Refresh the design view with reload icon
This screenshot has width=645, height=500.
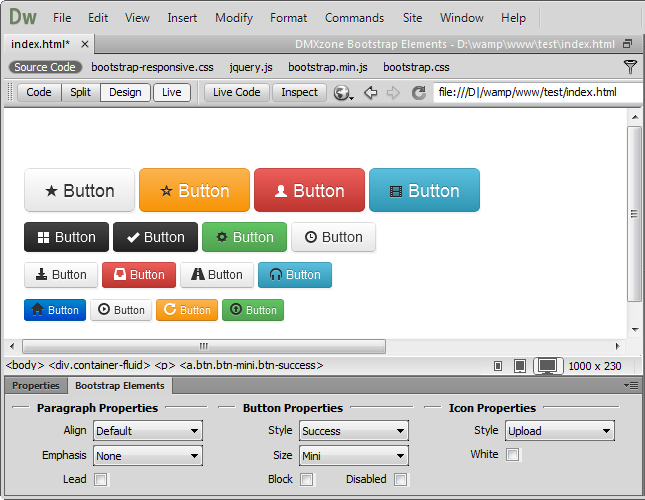click(418, 93)
